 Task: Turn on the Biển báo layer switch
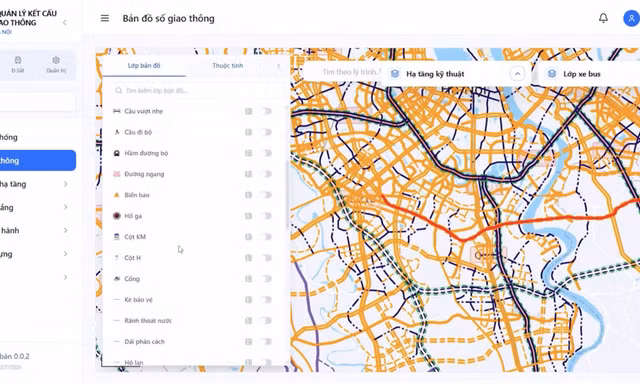pos(266,195)
